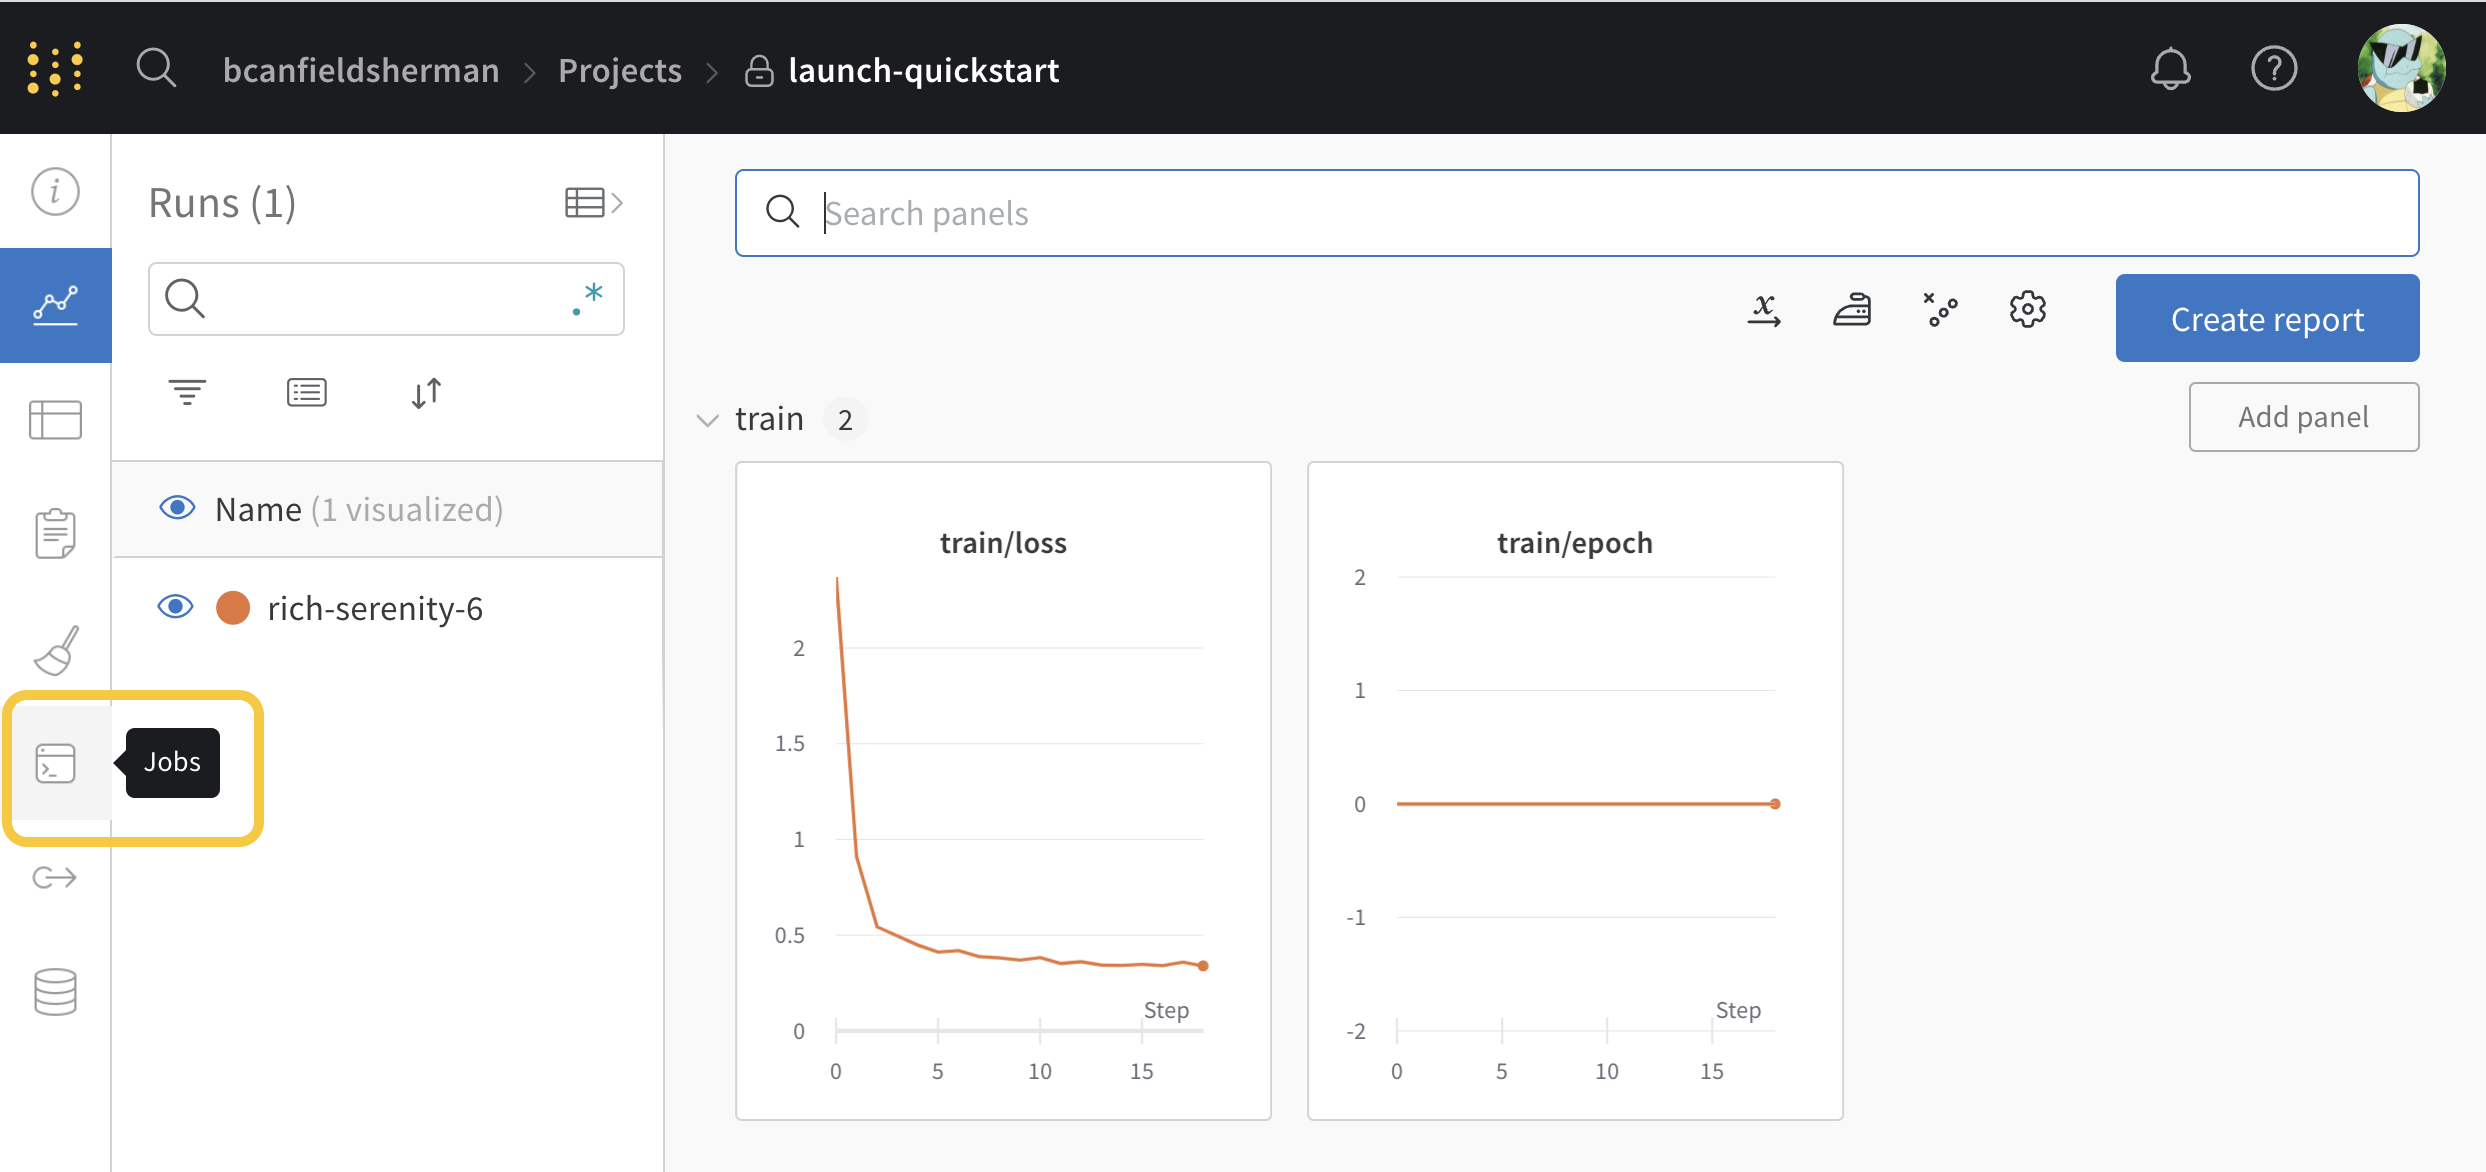
Task: Click the notifications bell icon
Action: [x=2170, y=69]
